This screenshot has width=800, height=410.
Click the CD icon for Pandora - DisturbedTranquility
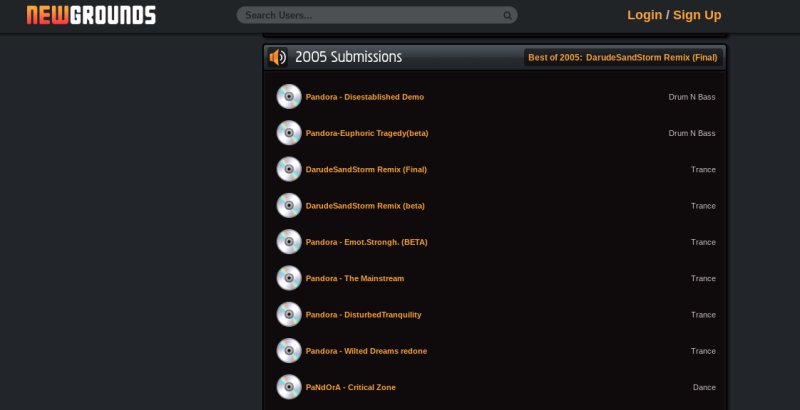point(289,314)
